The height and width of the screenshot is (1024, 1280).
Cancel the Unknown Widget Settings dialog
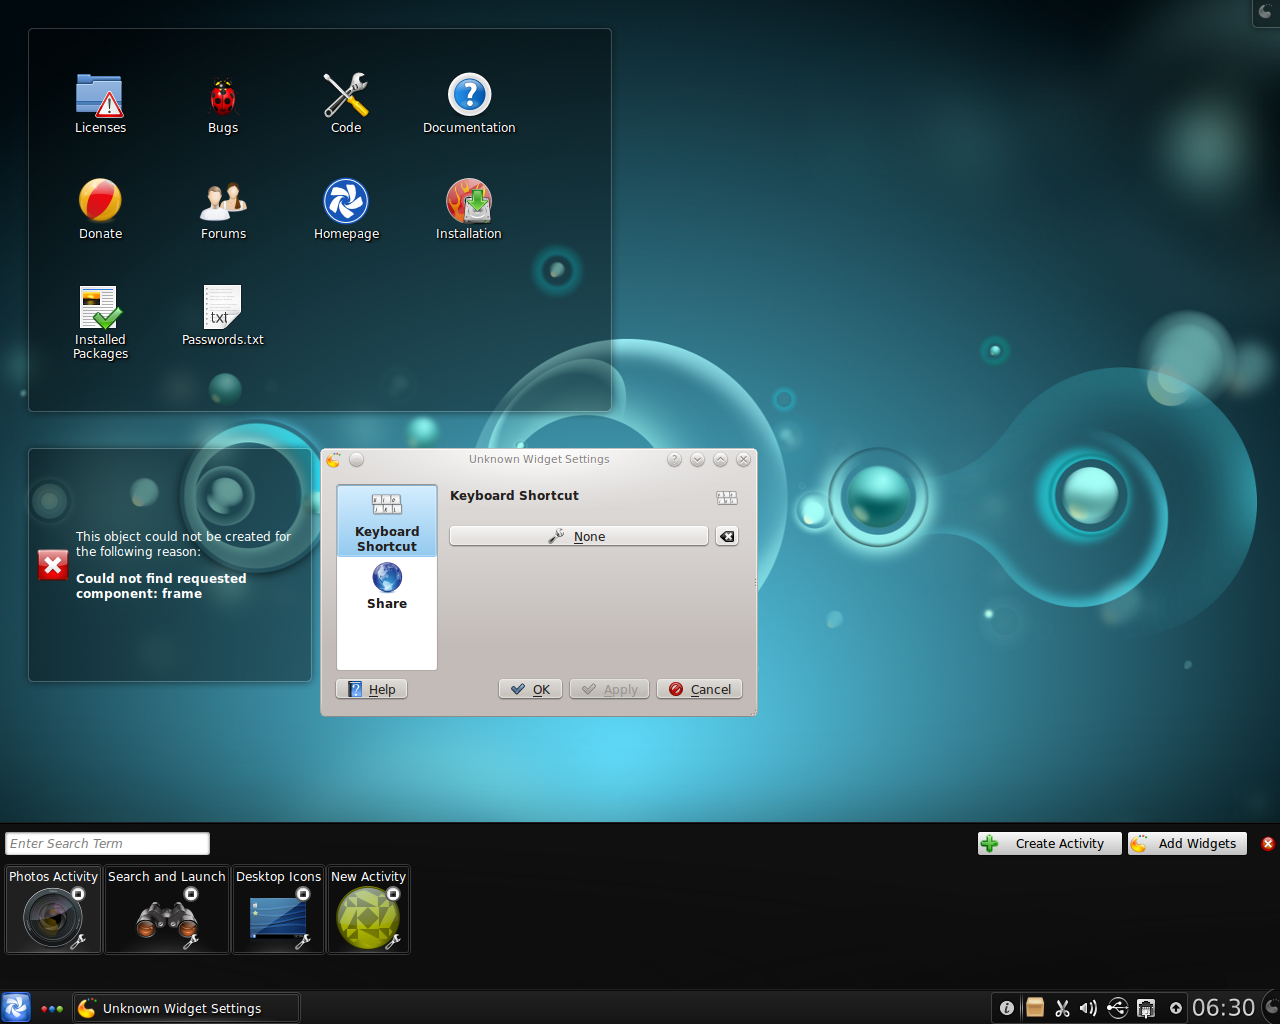(699, 689)
